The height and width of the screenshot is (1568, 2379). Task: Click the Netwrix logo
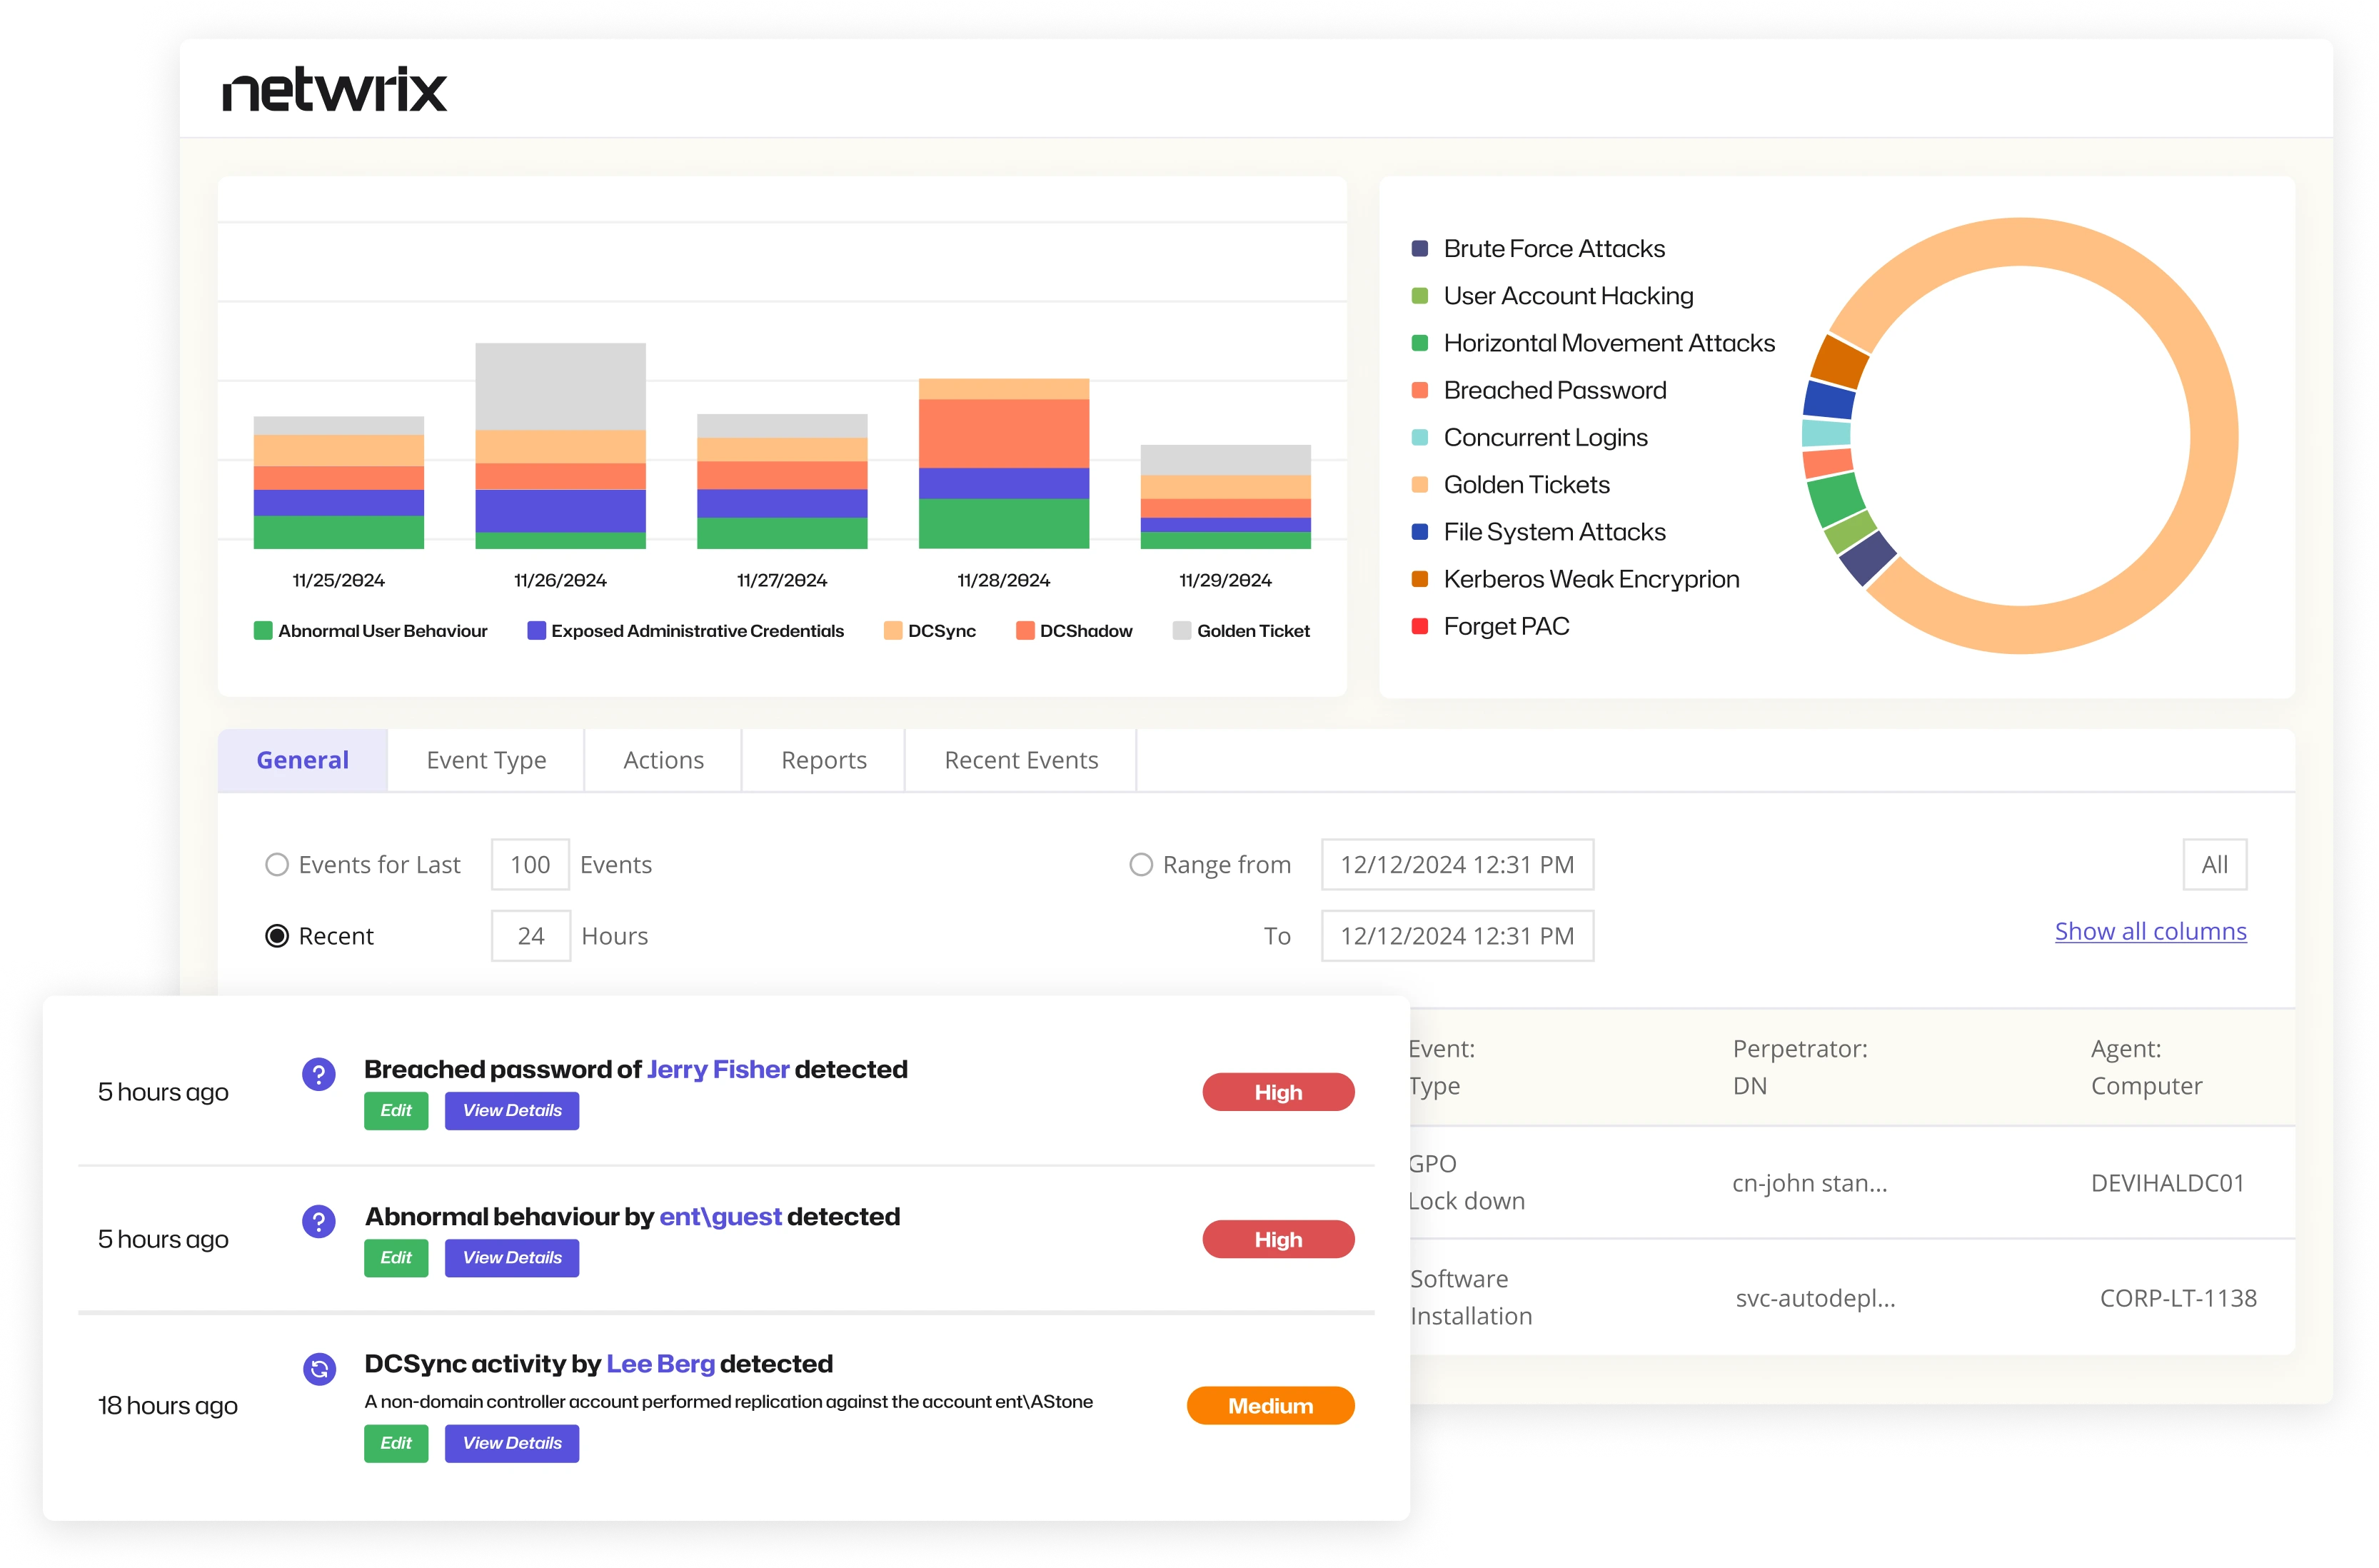334,90
